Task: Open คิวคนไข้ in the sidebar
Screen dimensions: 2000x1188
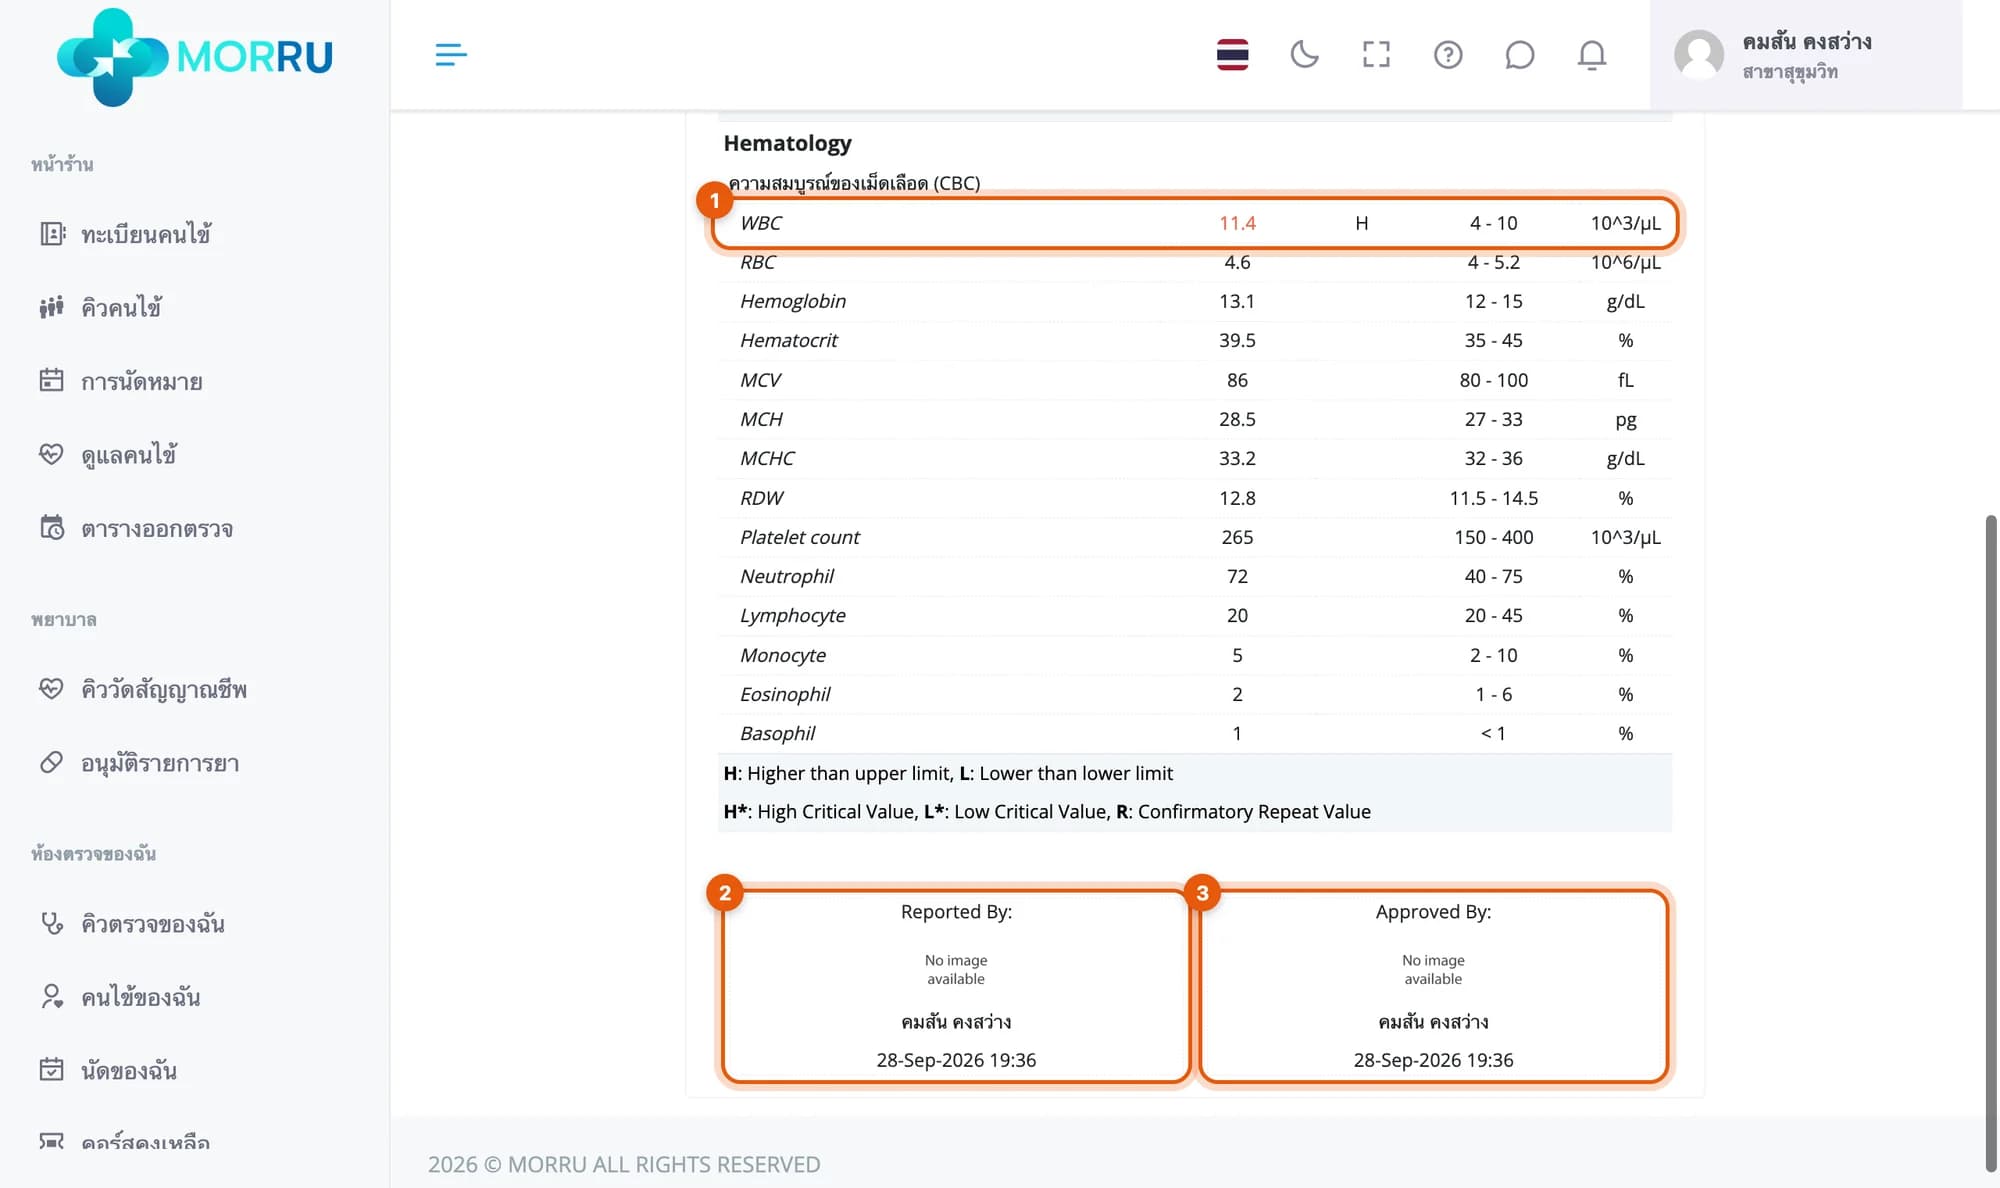Action: (121, 307)
